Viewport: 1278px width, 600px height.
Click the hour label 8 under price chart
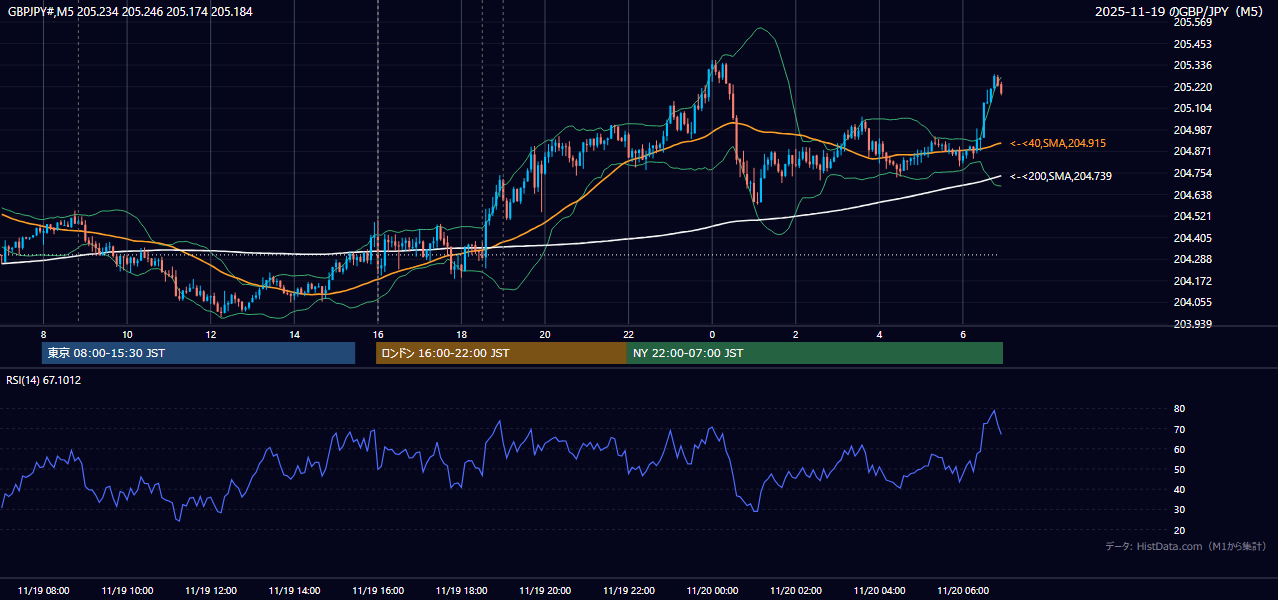point(43,334)
